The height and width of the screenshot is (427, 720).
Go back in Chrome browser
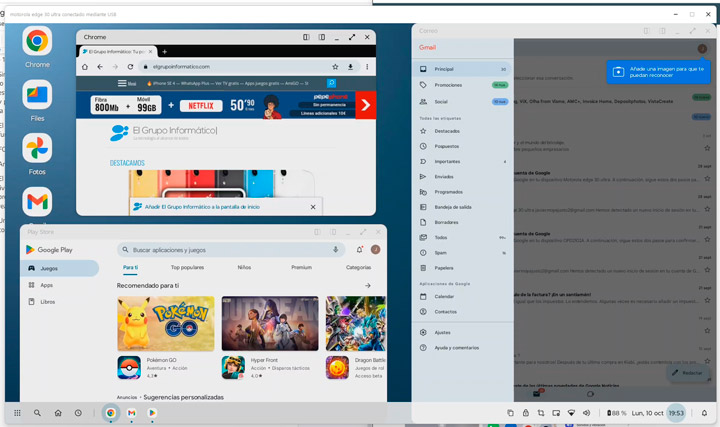[100, 67]
